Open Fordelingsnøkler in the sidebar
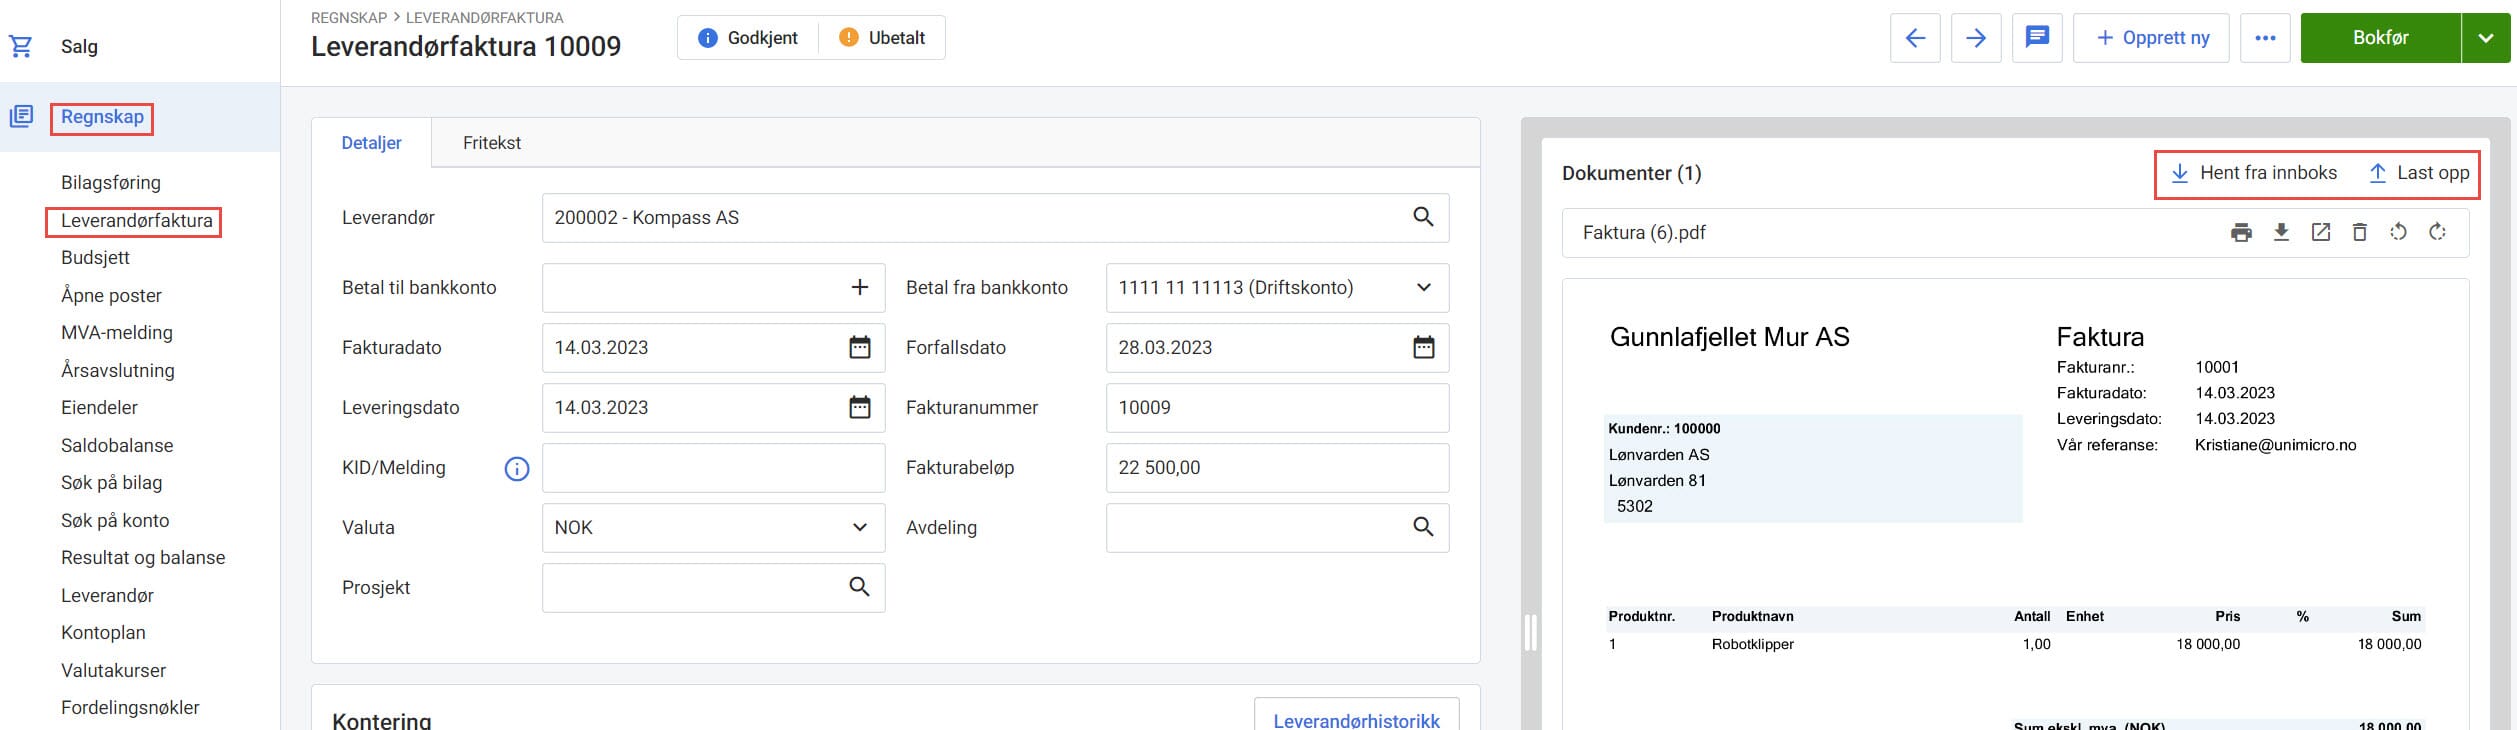The height and width of the screenshot is (730, 2517). pos(130,707)
